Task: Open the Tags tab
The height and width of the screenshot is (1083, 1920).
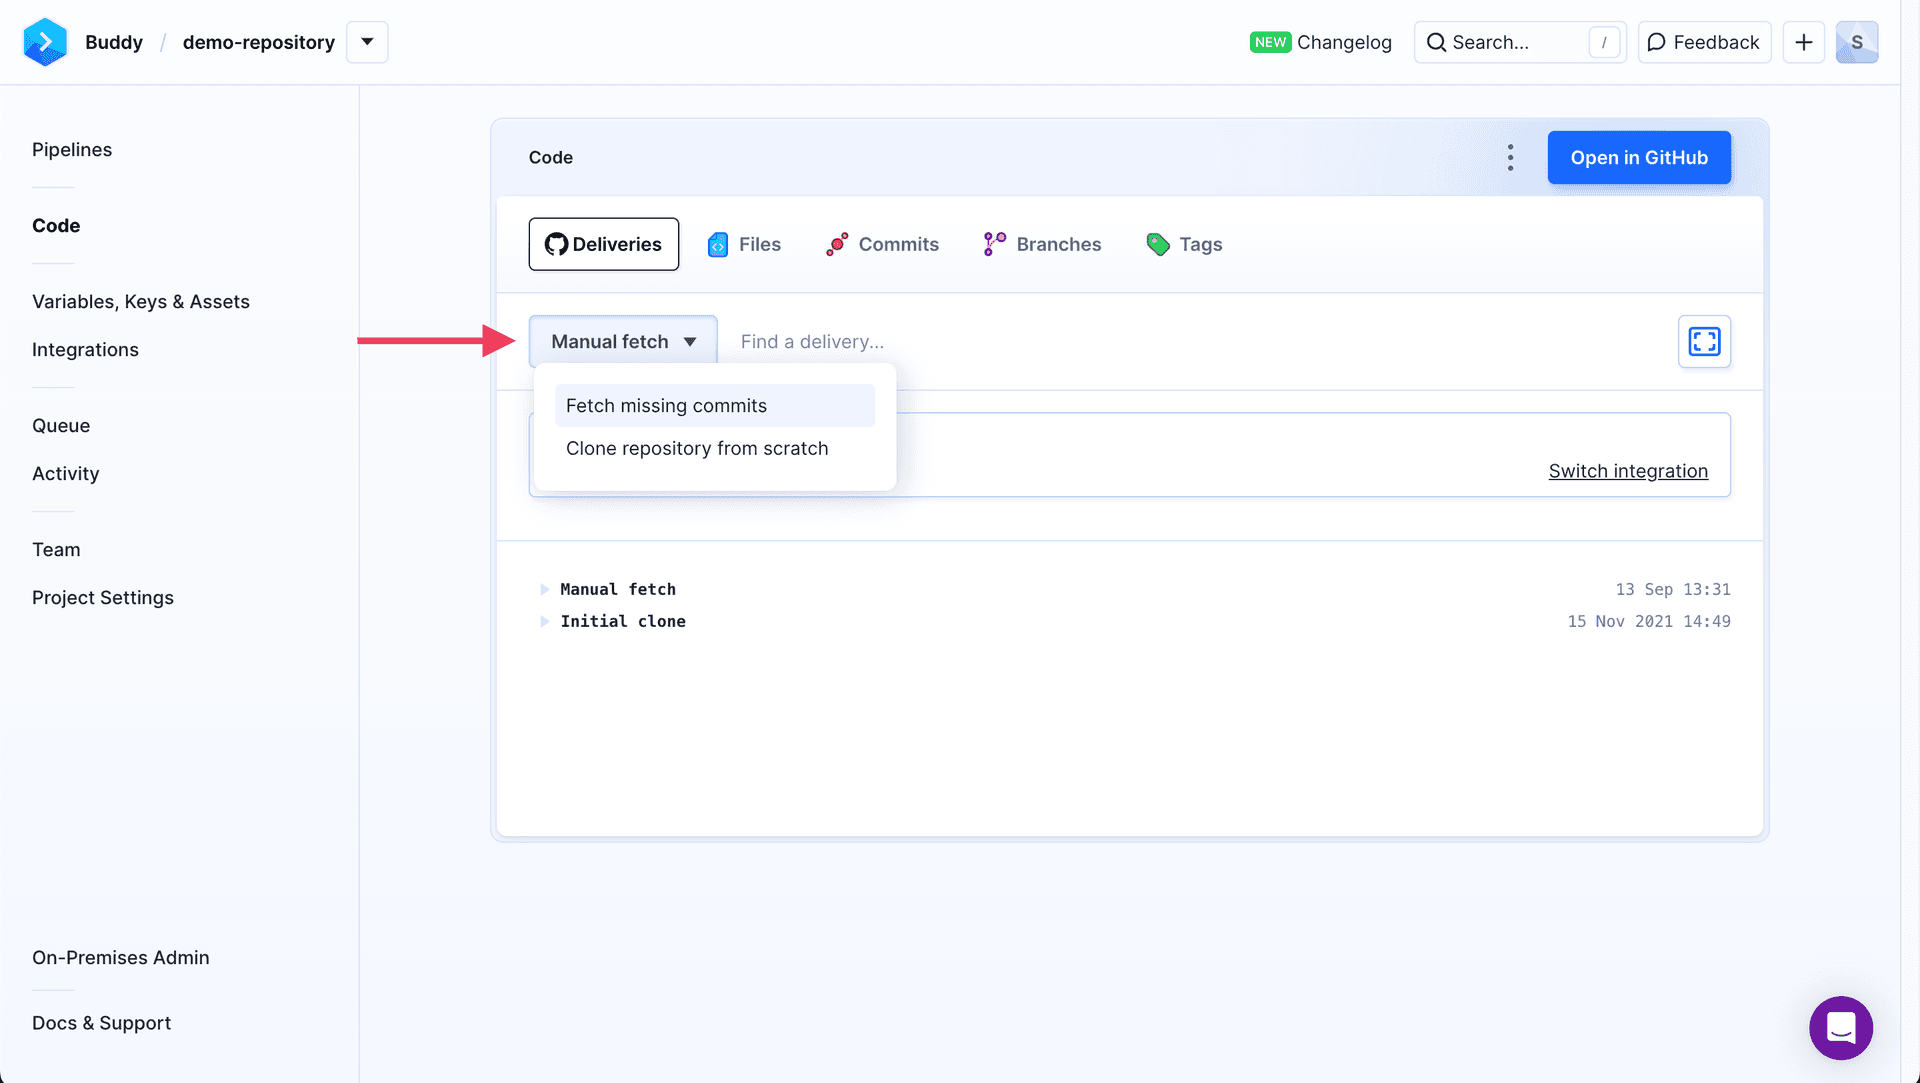Action: tap(1184, 244)
